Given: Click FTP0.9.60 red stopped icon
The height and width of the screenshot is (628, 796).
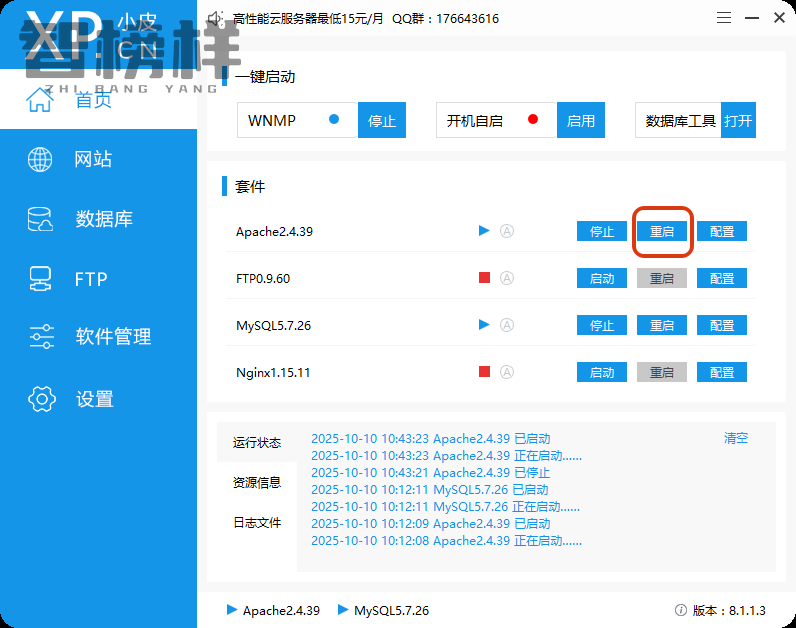Looking at the screenshot, I should click(484, 278).
